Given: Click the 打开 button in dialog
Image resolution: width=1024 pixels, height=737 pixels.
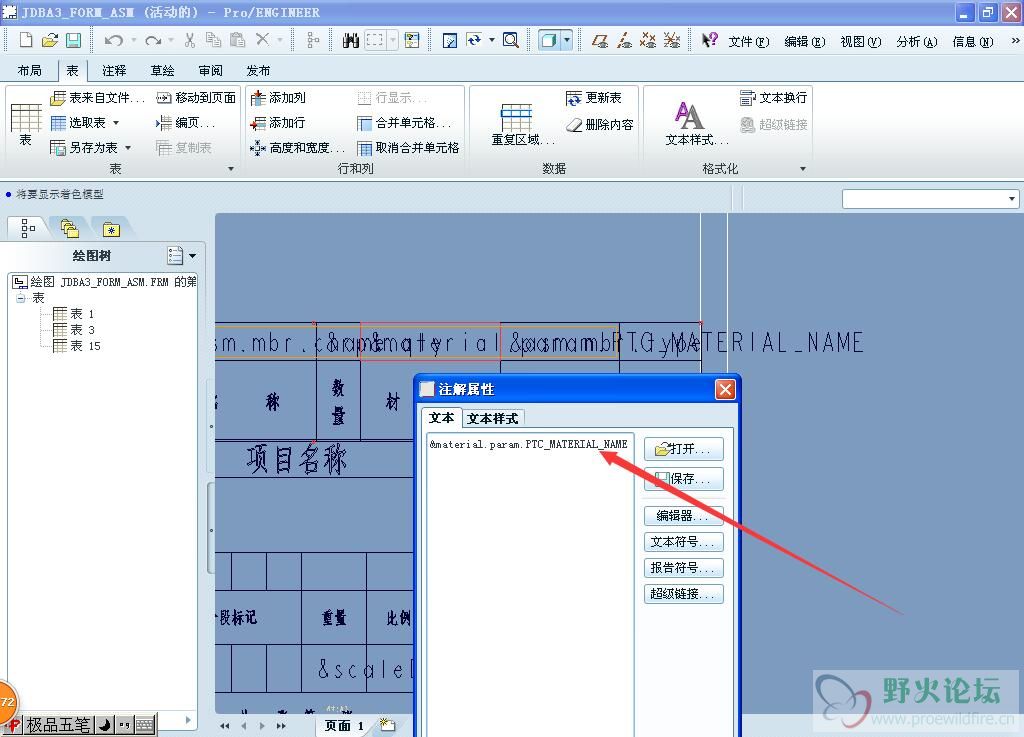Looking at the screenshot, I should pos(684,449).
